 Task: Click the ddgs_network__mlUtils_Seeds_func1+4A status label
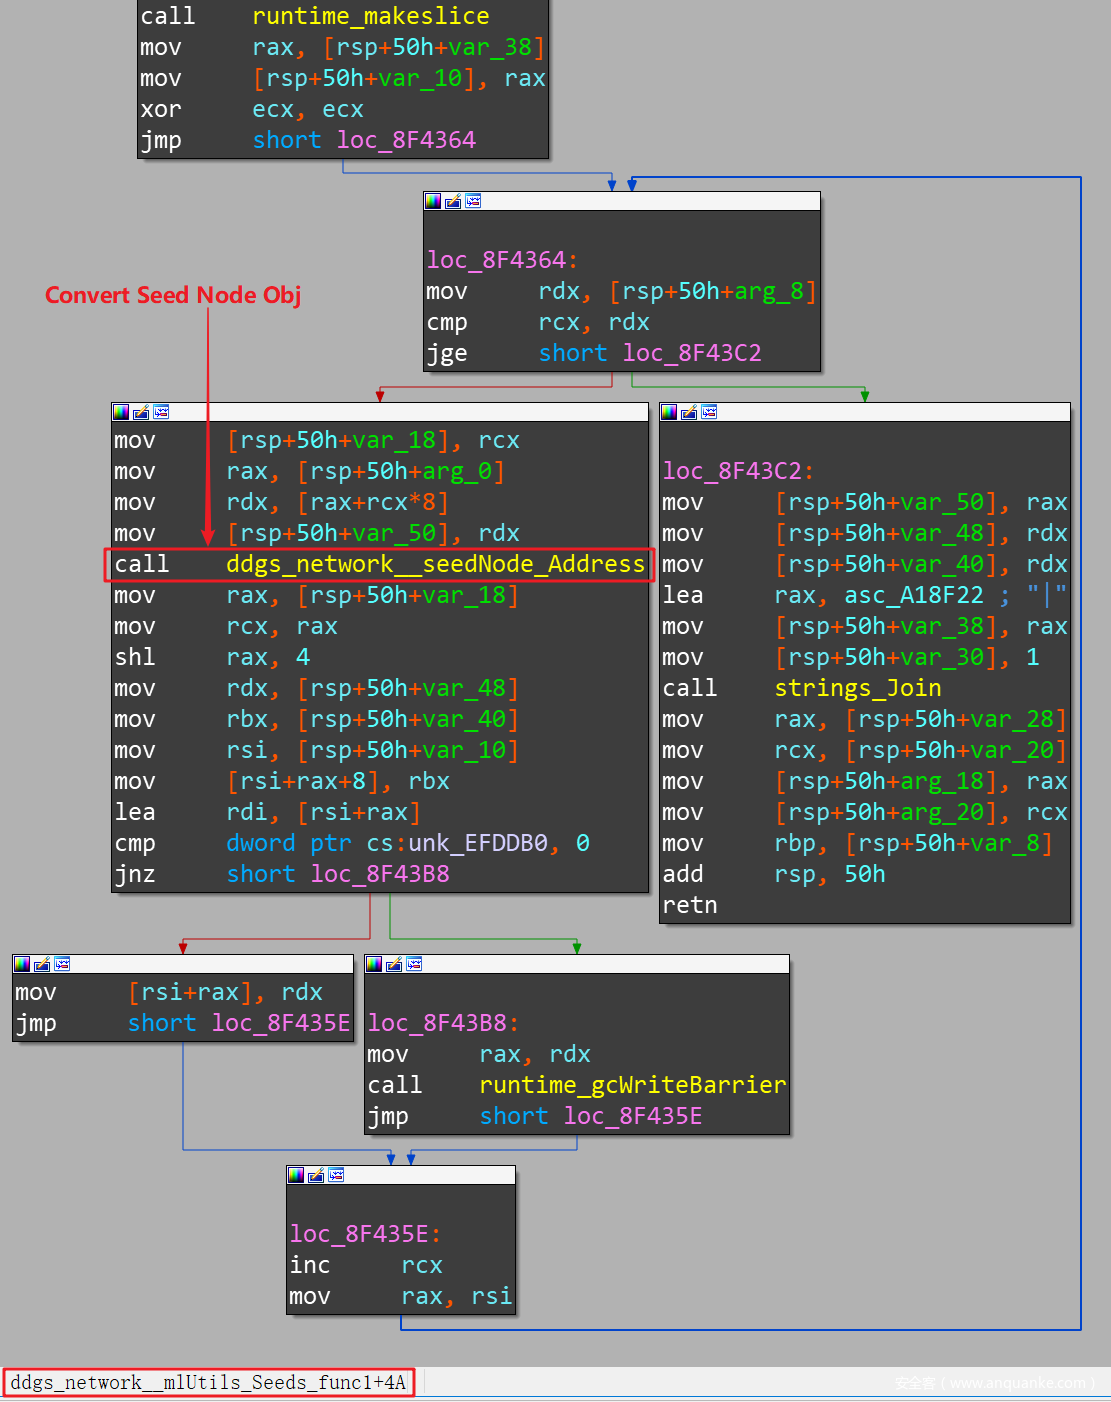point(208,1382)
